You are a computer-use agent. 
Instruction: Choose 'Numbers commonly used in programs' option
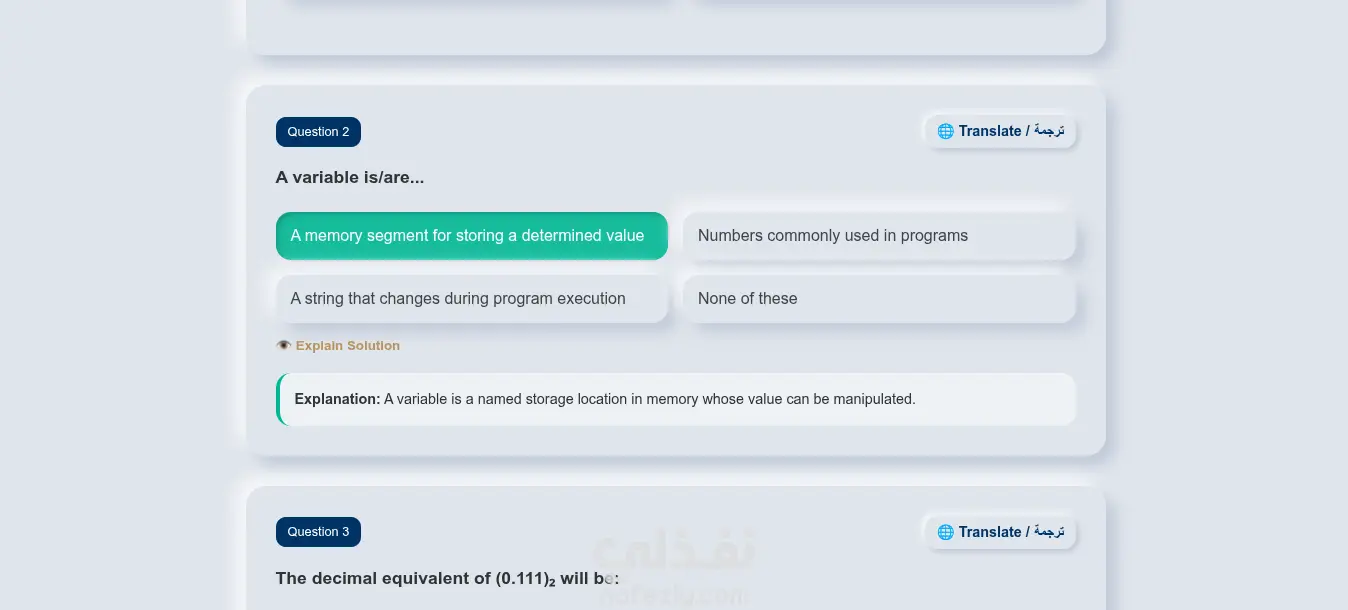(879, 236)
